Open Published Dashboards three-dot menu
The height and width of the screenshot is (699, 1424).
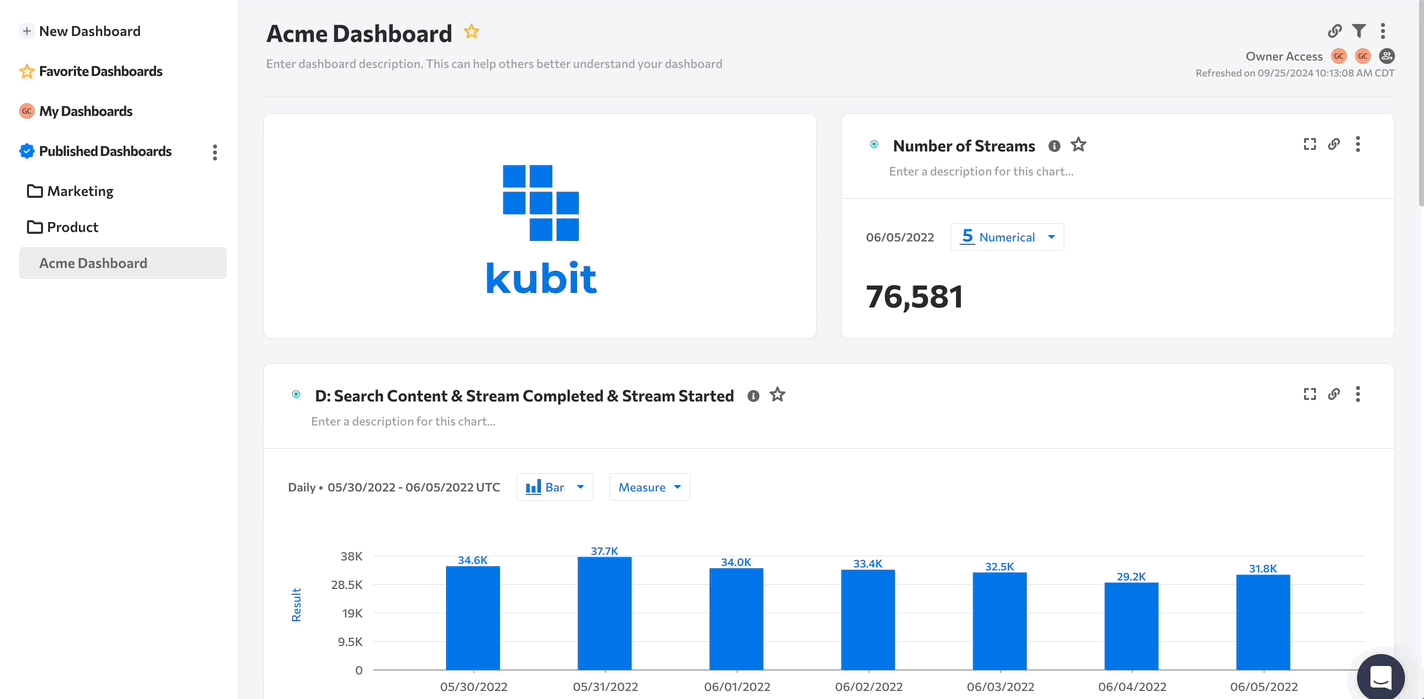[214, 152]
